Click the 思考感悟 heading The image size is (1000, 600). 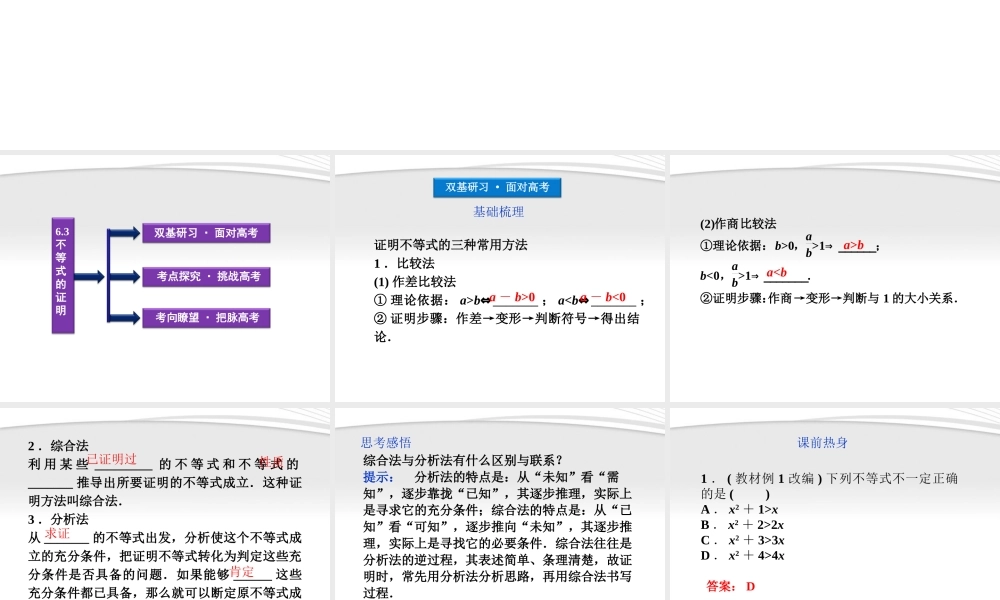[386, 443]
